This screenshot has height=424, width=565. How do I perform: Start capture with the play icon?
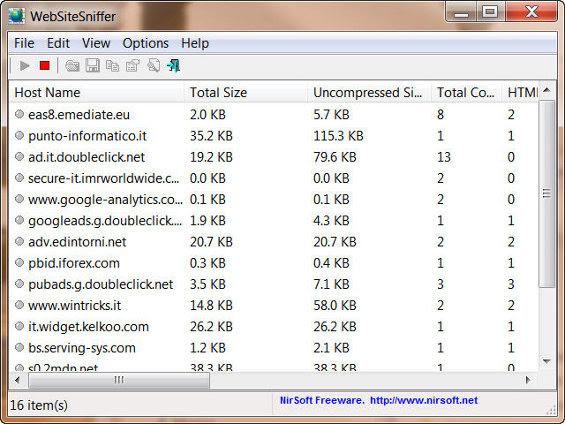coord(25,66)
